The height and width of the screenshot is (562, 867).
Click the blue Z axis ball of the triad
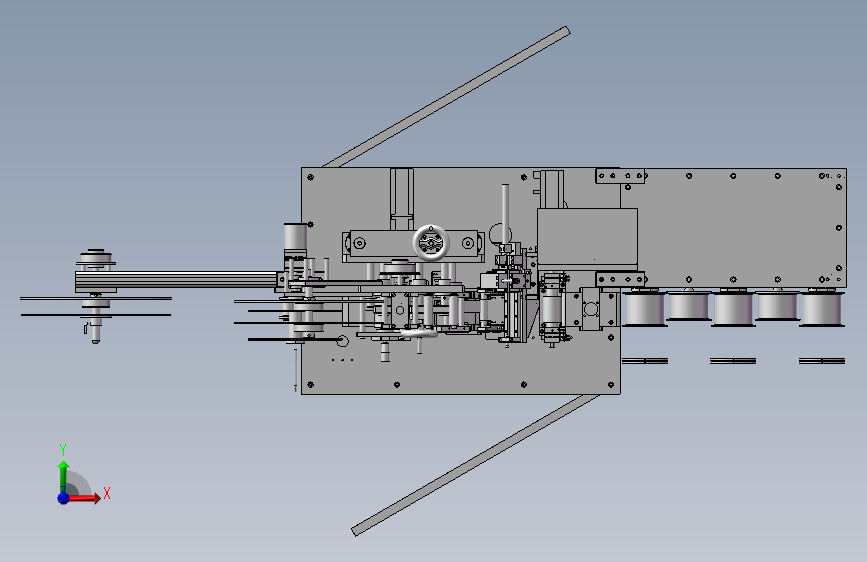pos(64,498)
